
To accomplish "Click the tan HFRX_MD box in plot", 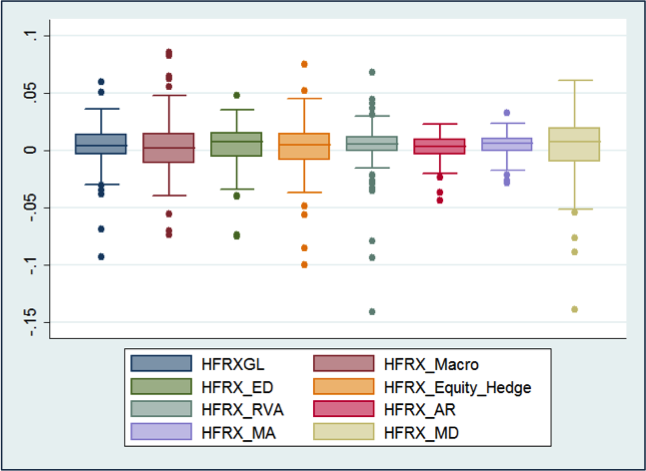I will tap(575, 144).
